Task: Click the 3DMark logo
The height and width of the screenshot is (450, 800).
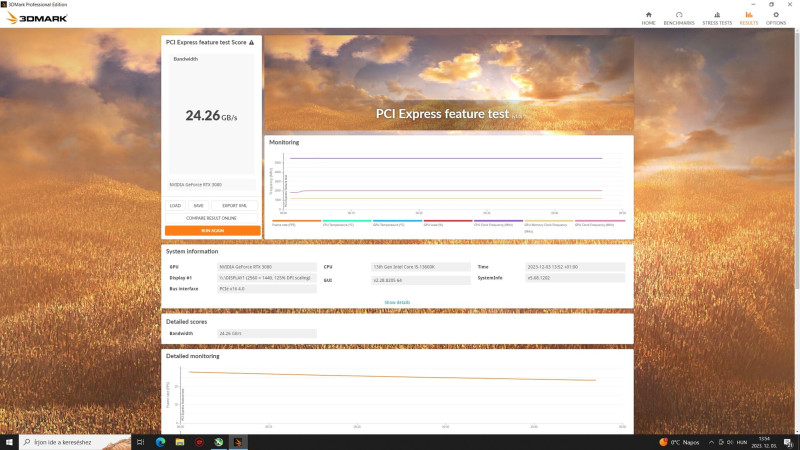Action: 37,18
